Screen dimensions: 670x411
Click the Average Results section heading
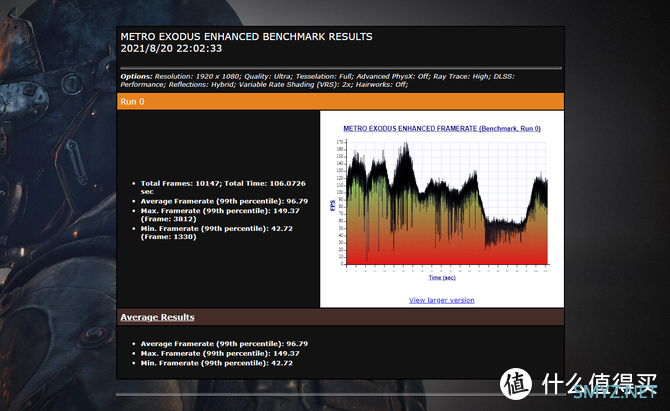pos(158,317)
